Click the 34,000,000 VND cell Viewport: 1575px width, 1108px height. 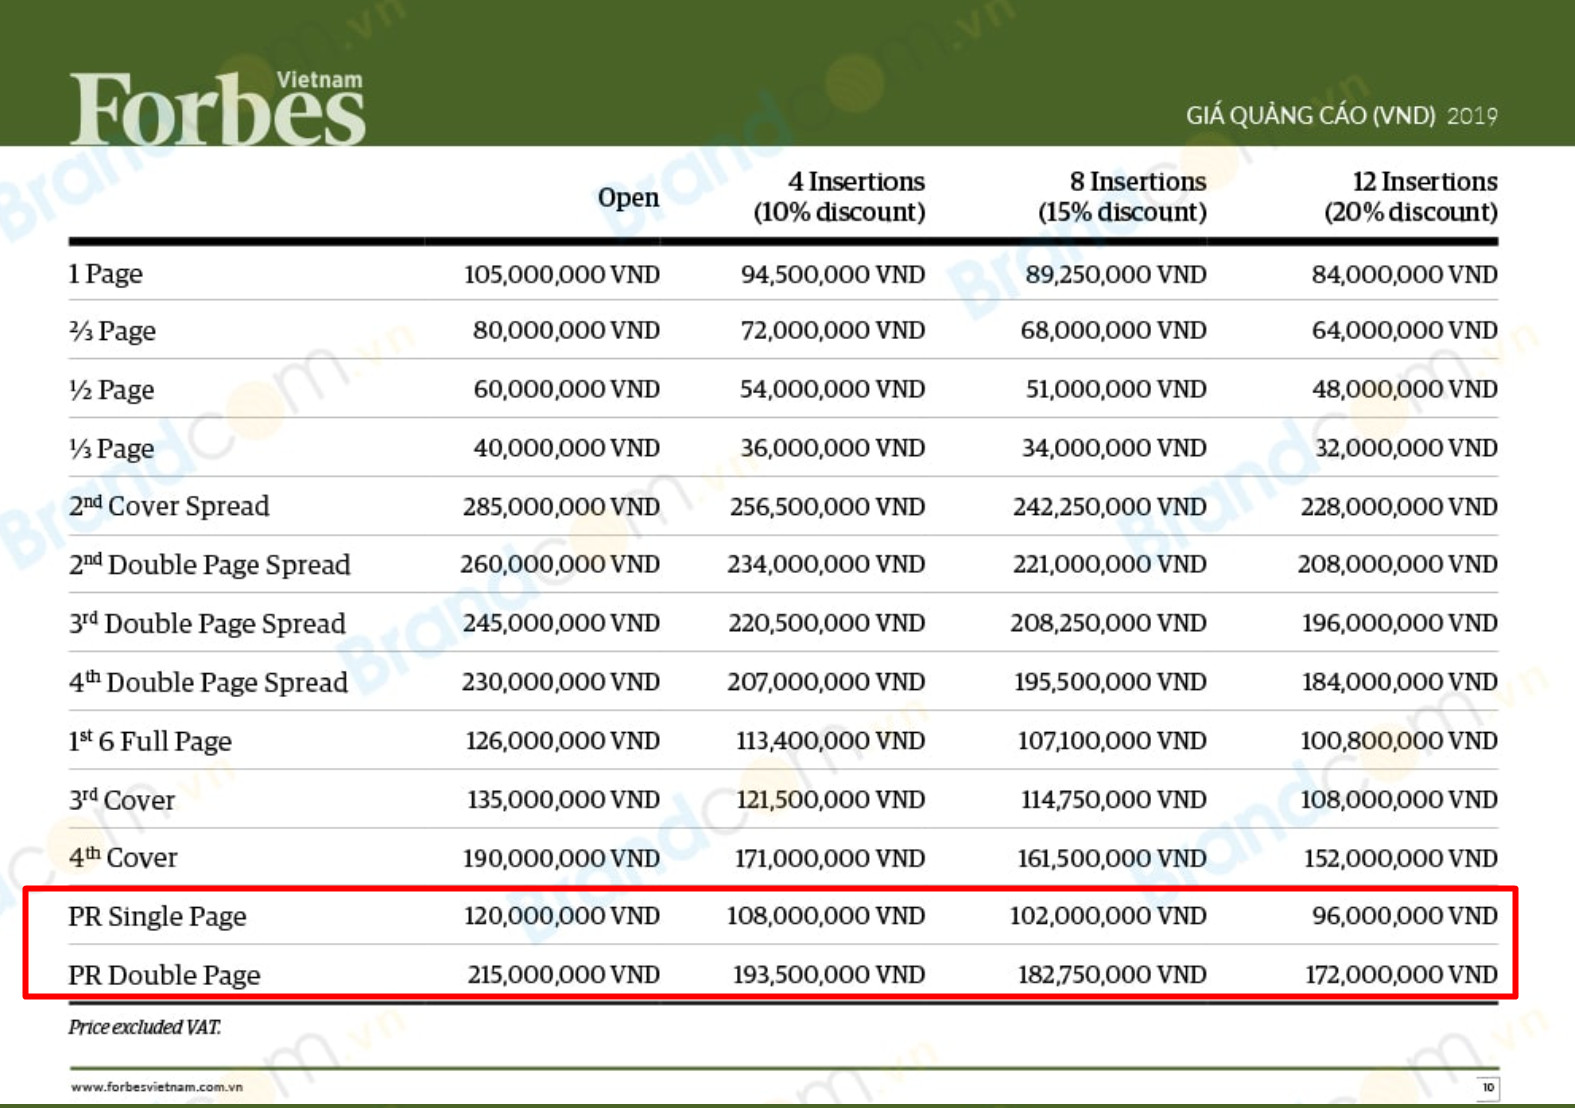point(1114,448)
